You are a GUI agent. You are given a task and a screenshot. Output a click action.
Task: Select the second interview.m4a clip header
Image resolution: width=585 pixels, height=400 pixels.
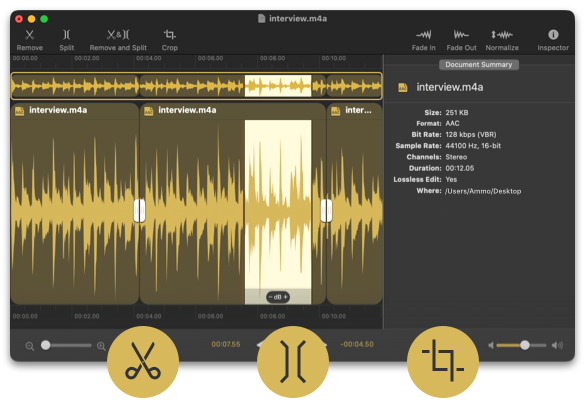tap(233, 110)
